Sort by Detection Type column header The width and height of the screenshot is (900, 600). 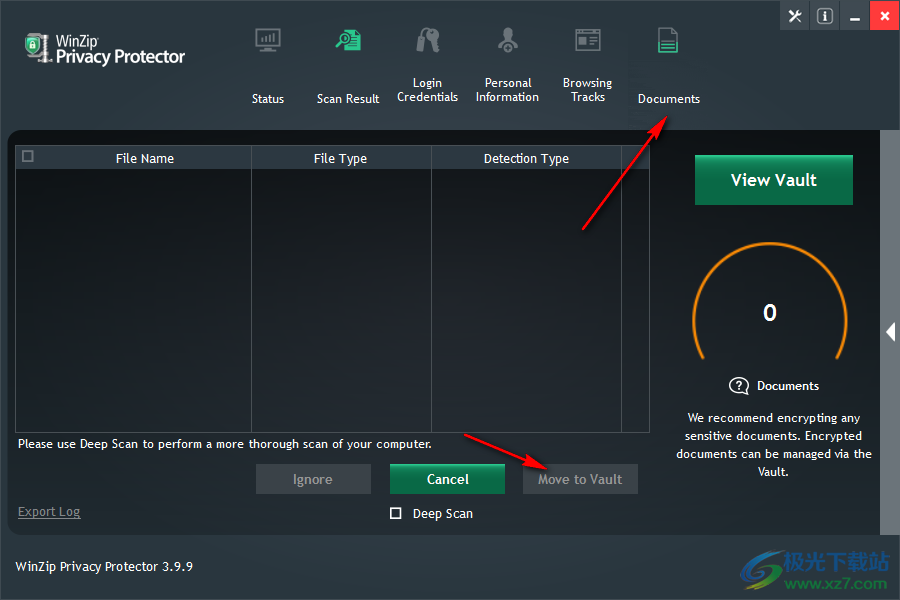526,158
